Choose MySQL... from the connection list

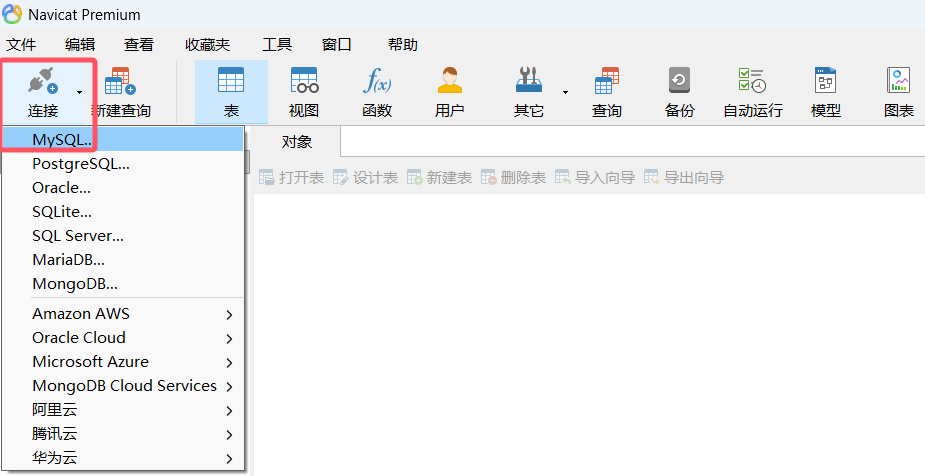pyautogui.click(x=123, y=140)
